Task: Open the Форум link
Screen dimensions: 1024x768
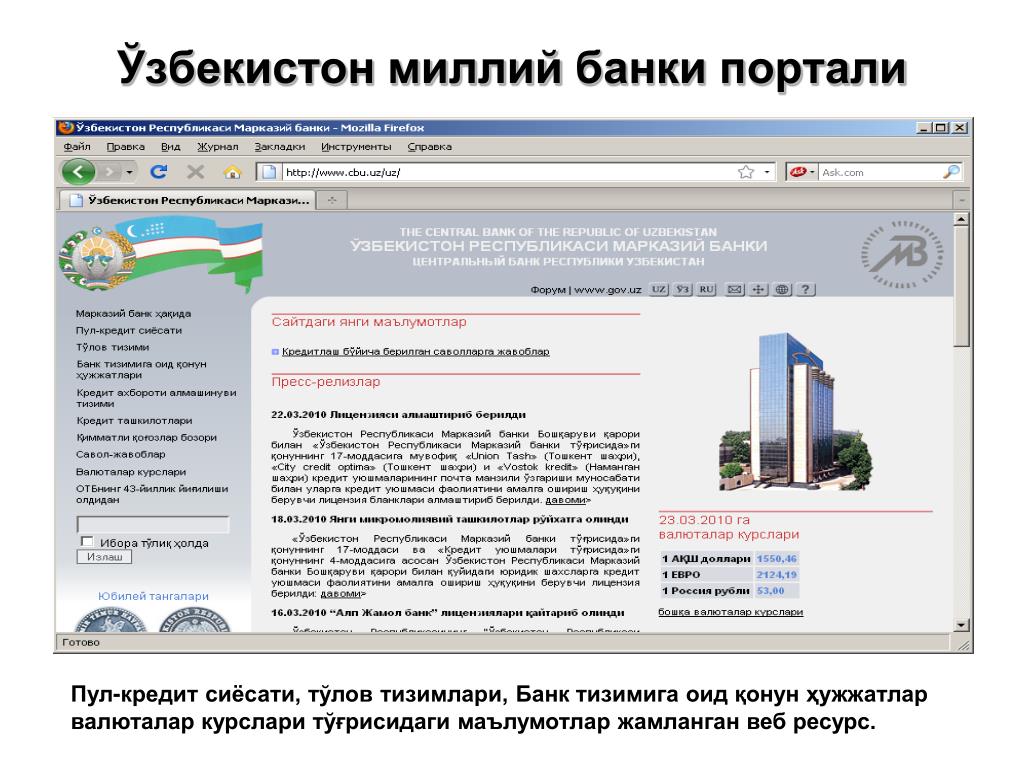Action: 547,289
